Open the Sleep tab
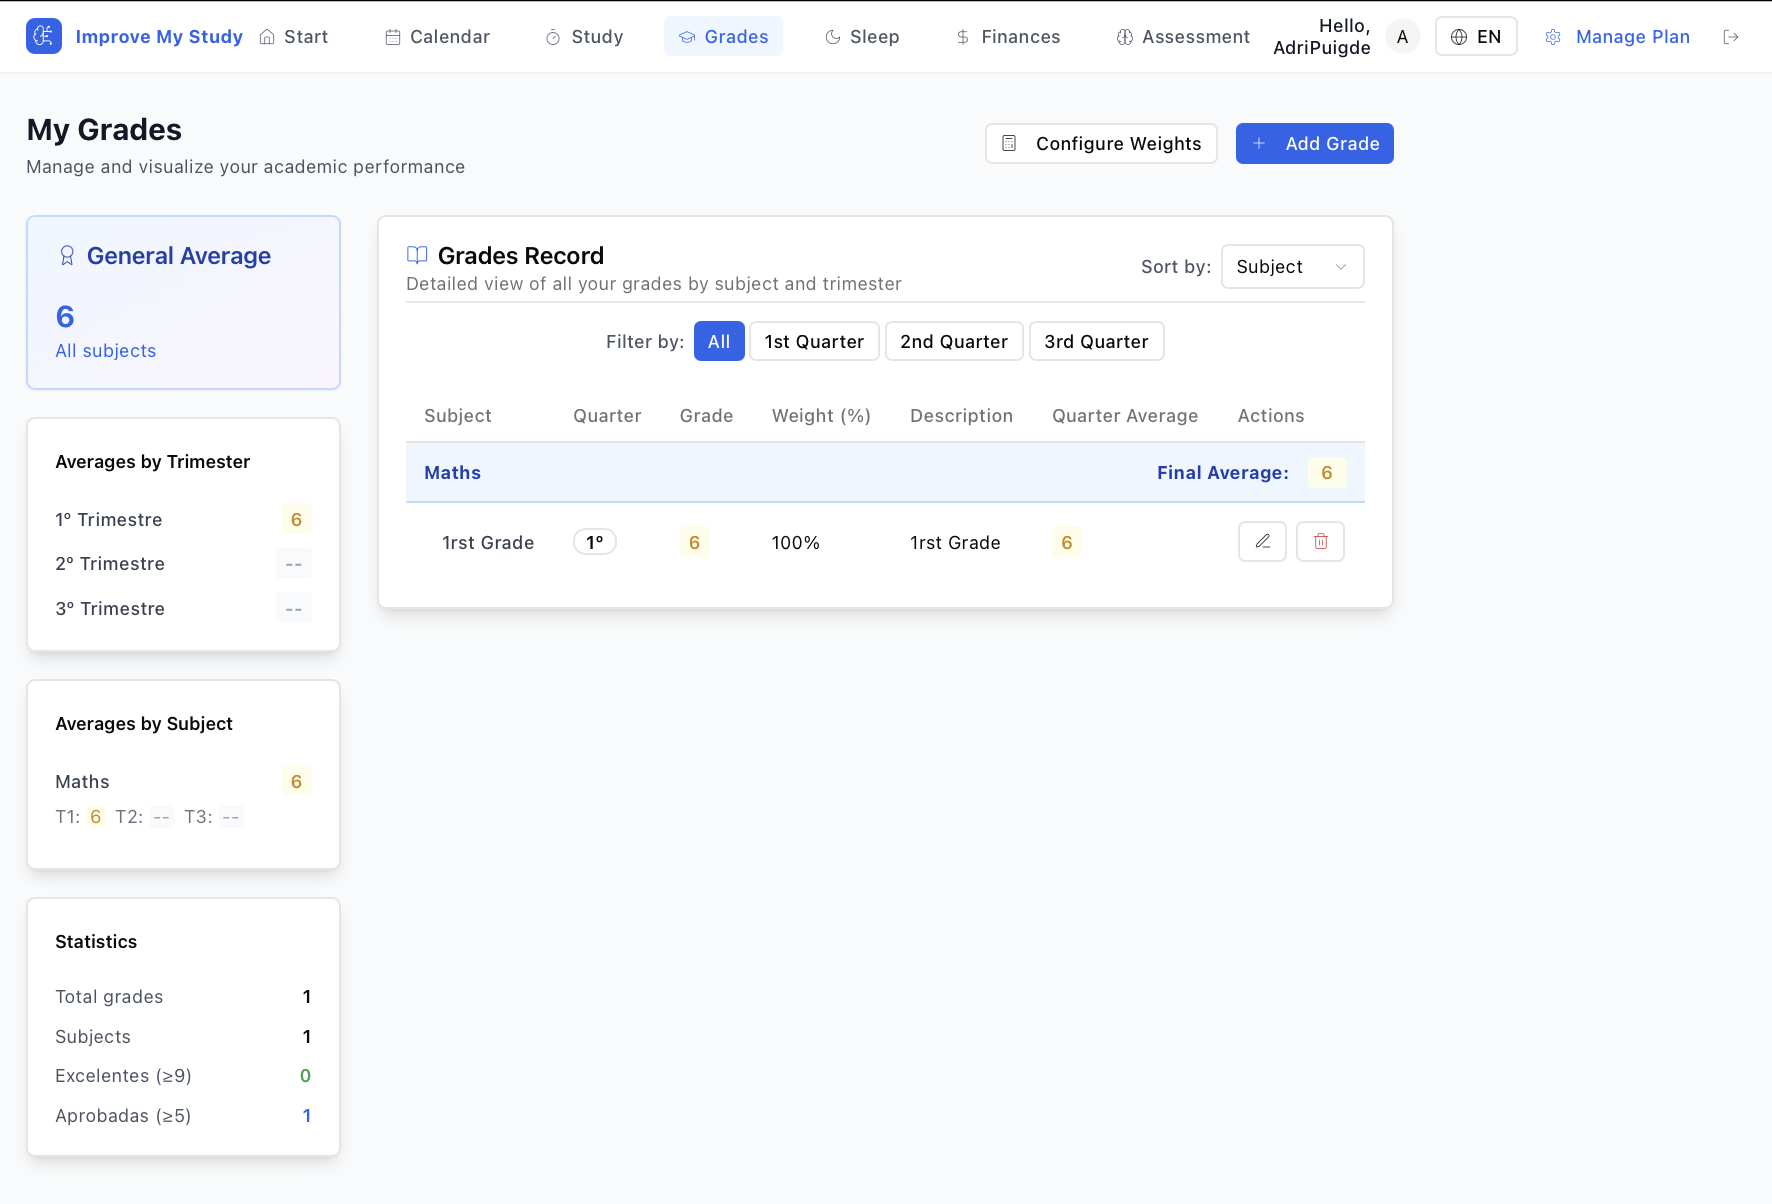The image size is (1772, 1204). 862,37
